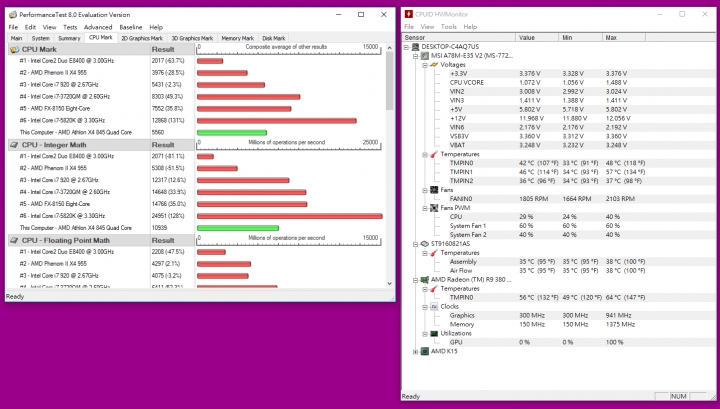Collapse the DESKTOP-C4AQ7US root node
The width and height of the screenshot is (720, 409).
click(x=406, y=47)
